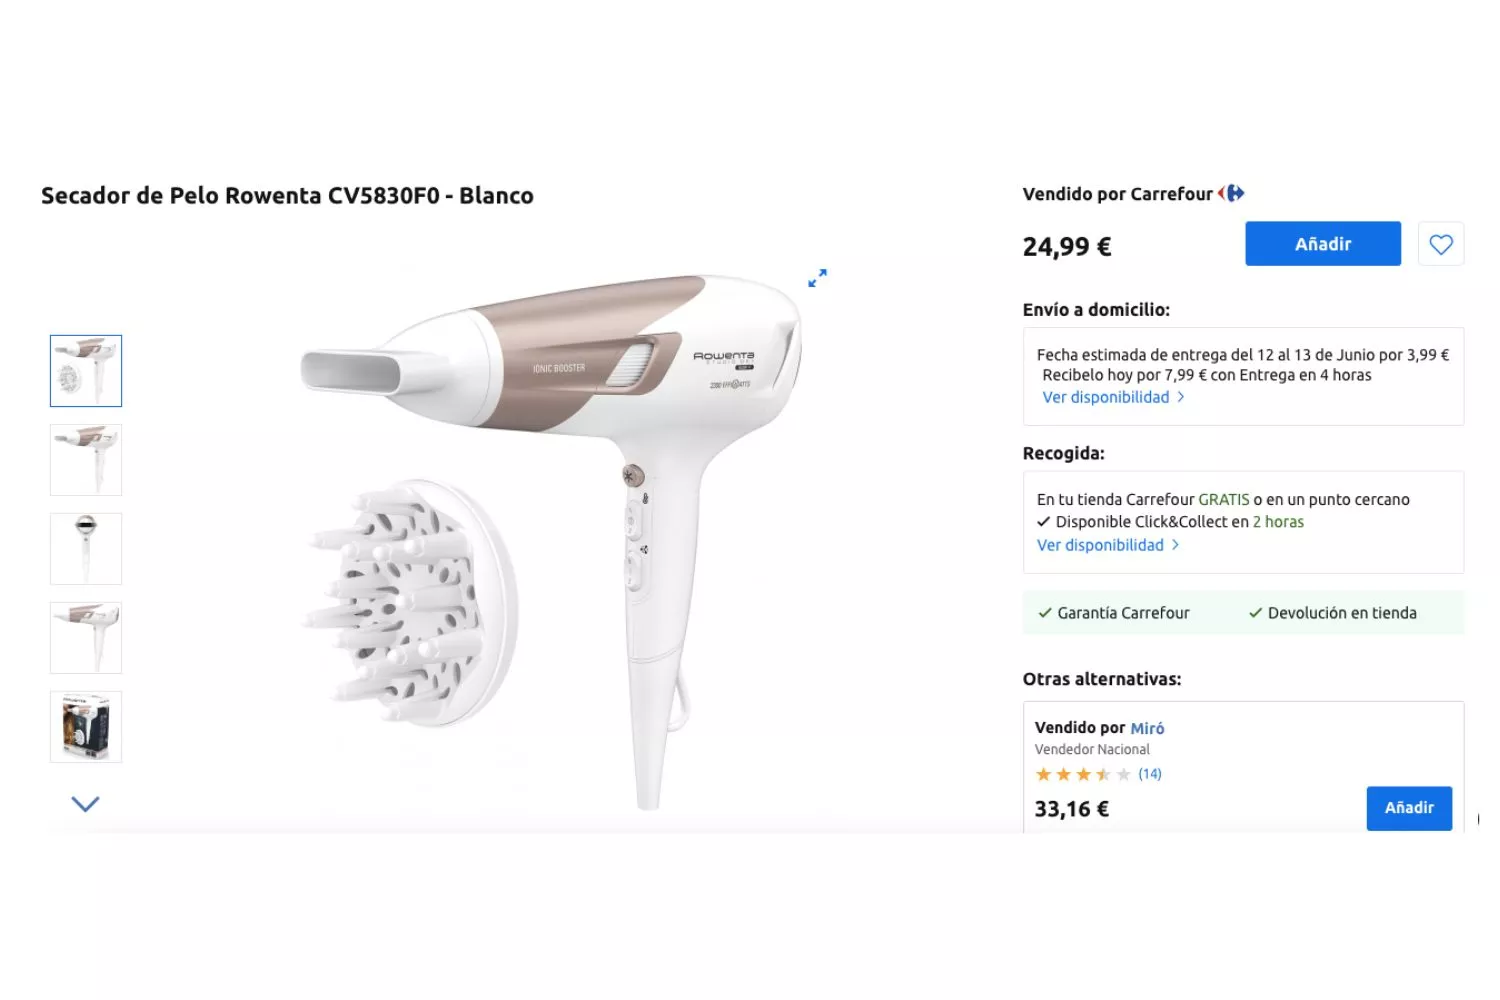Open the (14) seller reviews count

coord(1150,774)
